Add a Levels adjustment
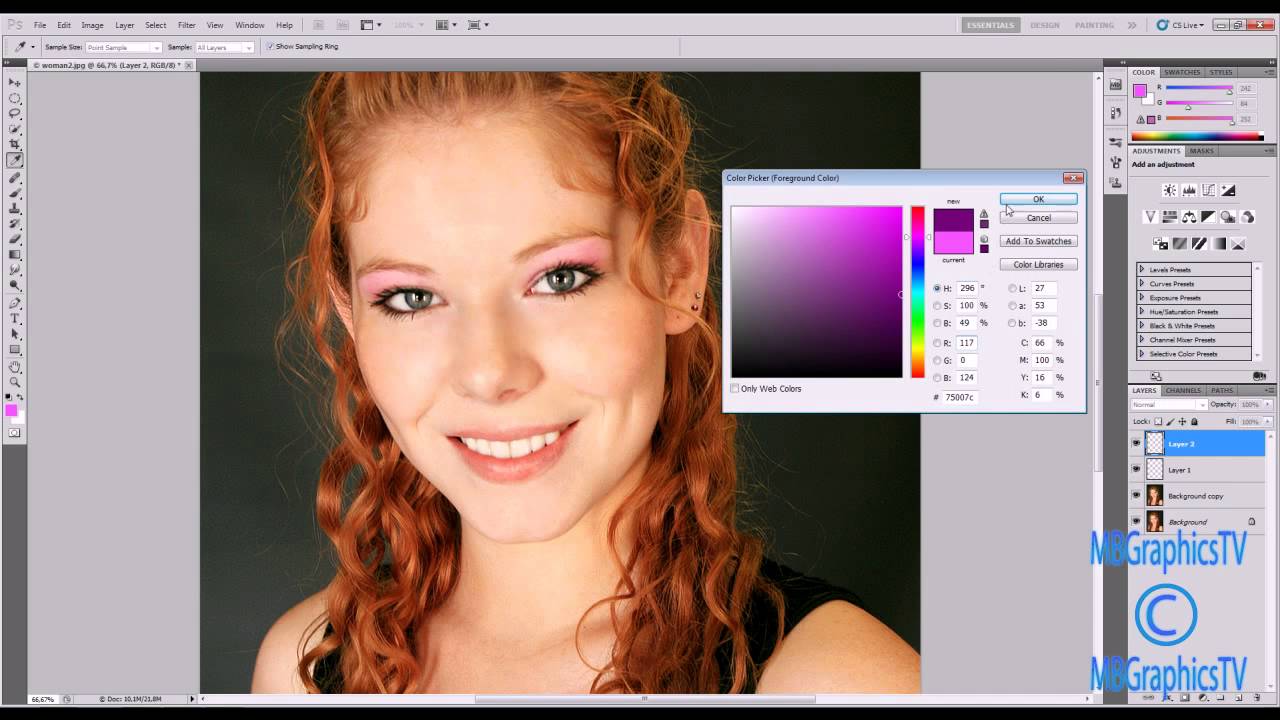This screenshot has width=1280, height=720. 1189,190
